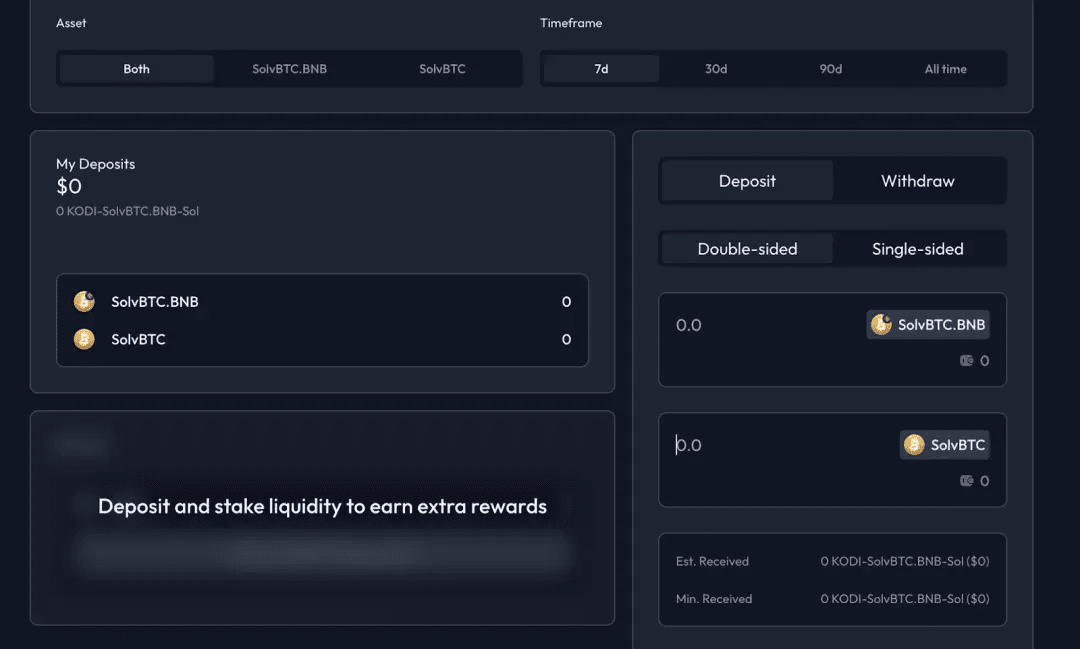The image size is (1080, 649).
Task: Choose All time timeframe
Action: (x=945, y=69)
